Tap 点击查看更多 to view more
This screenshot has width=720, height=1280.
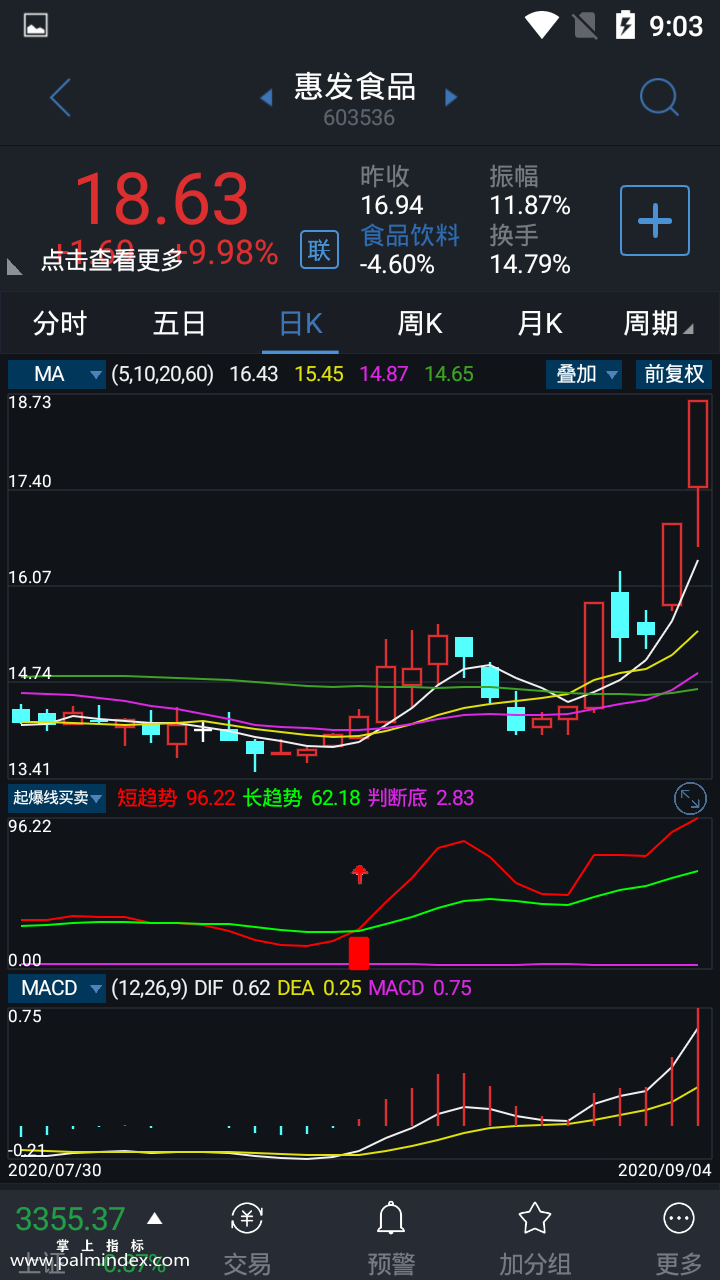pos(112,260)
